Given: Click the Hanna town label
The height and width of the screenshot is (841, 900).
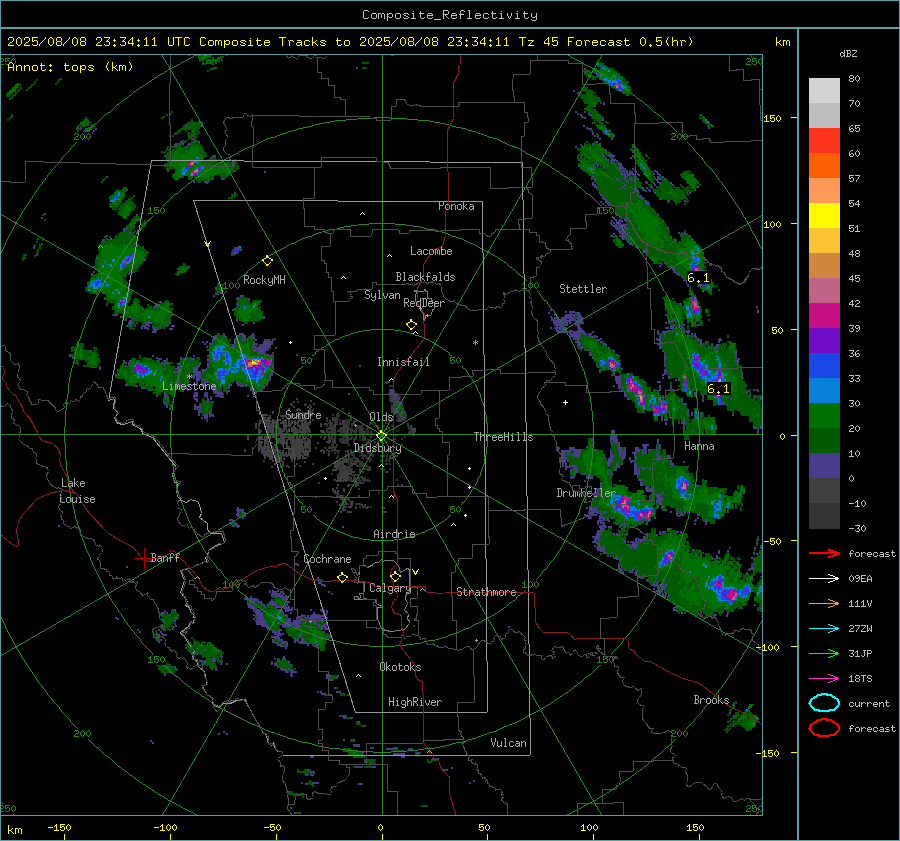Looking at the screenshot, I should [x=699, y=446].
